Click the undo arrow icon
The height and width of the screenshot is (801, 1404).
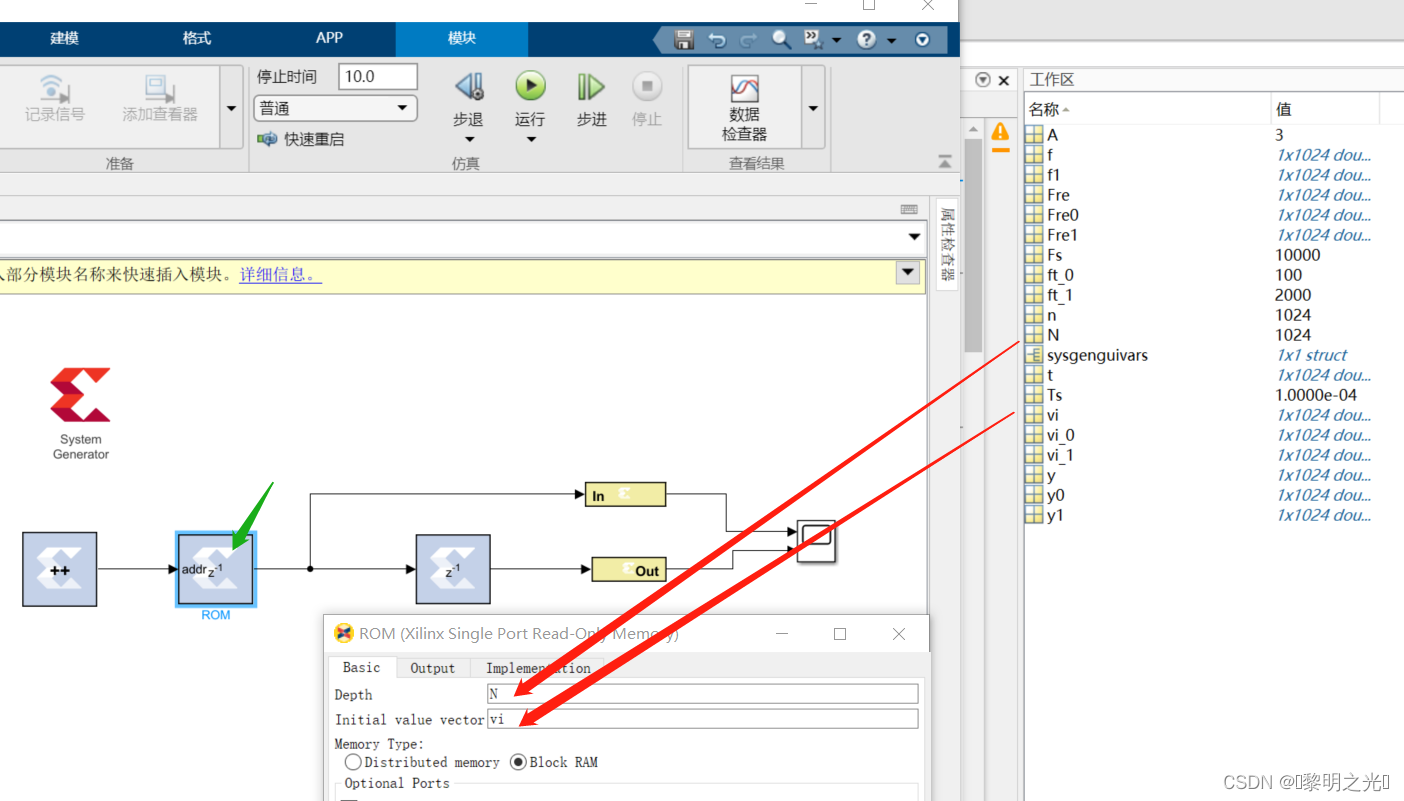(717, 39)
